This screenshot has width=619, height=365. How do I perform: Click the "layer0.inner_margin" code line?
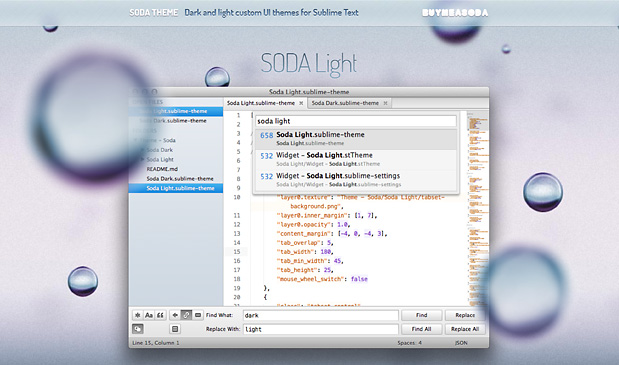coord(327,215)
